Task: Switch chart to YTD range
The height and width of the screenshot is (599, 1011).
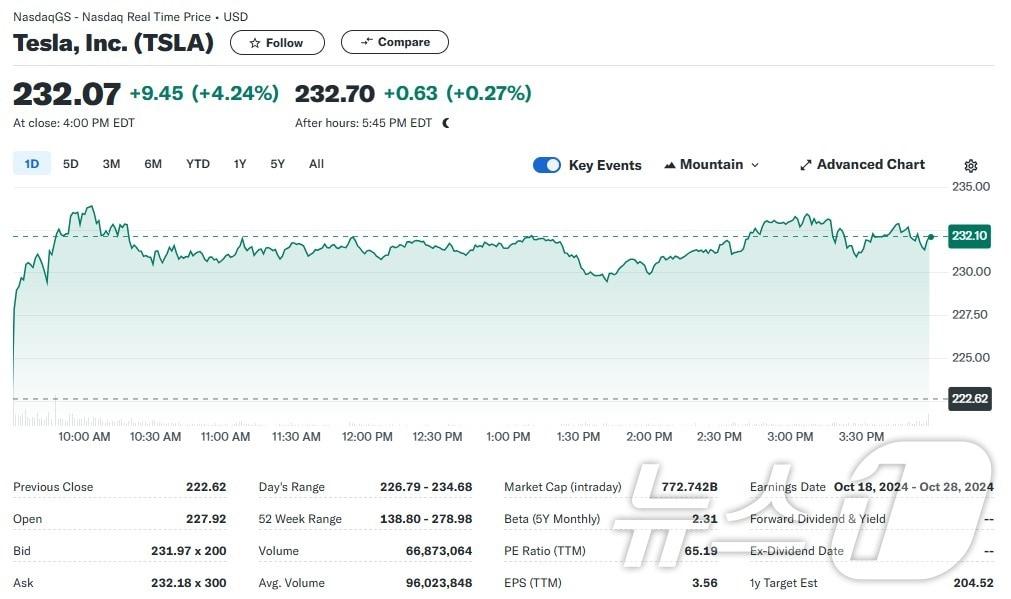Action: [x=198, y=164]
